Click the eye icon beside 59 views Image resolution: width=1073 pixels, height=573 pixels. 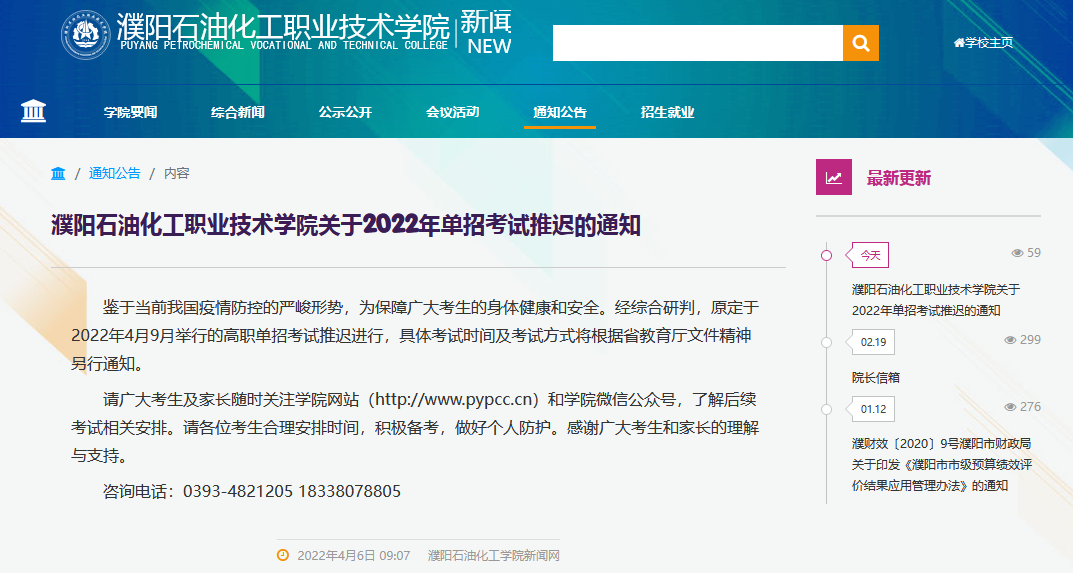pyautogui.click(x=1017, y=253)
